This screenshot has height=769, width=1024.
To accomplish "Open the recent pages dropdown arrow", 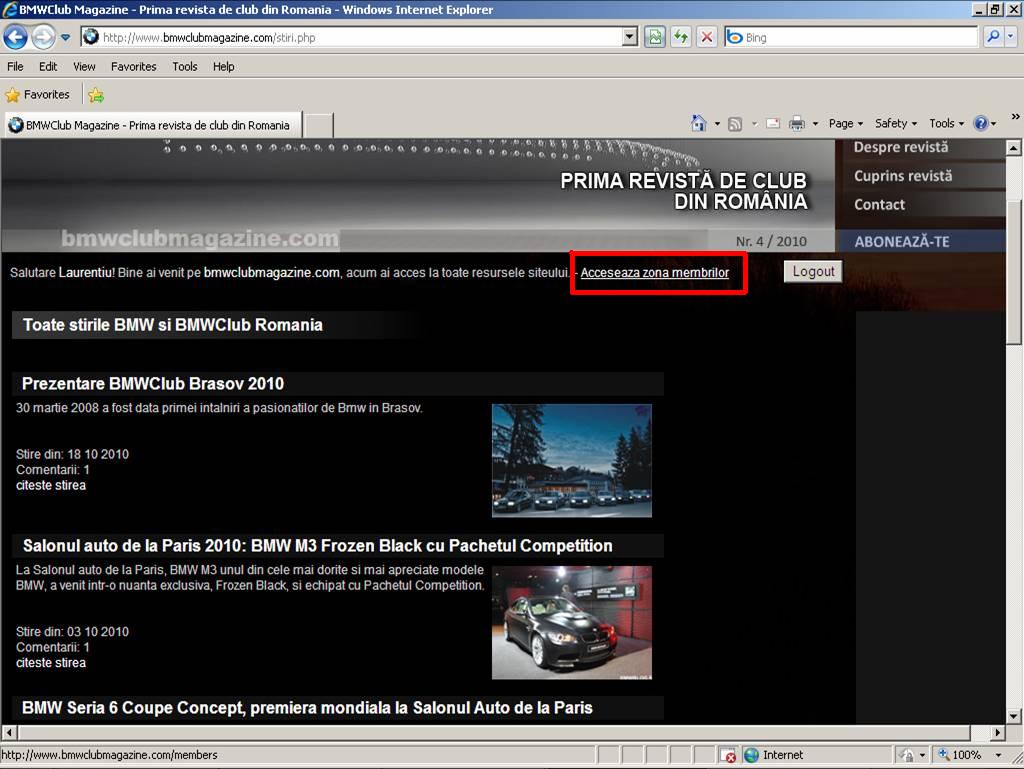I will 65,37.
